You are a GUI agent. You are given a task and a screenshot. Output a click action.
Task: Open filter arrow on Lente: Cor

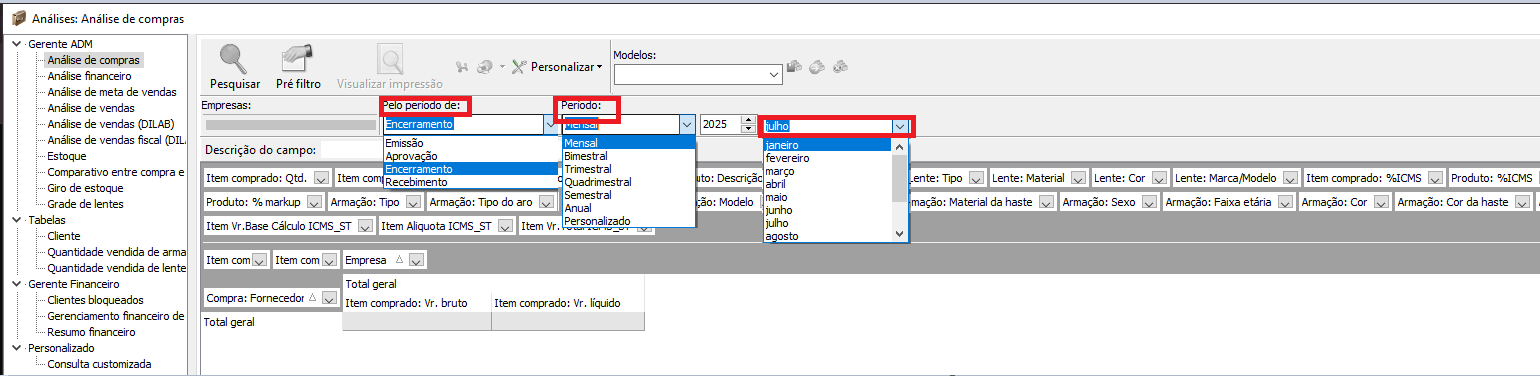pos(1158,178)
